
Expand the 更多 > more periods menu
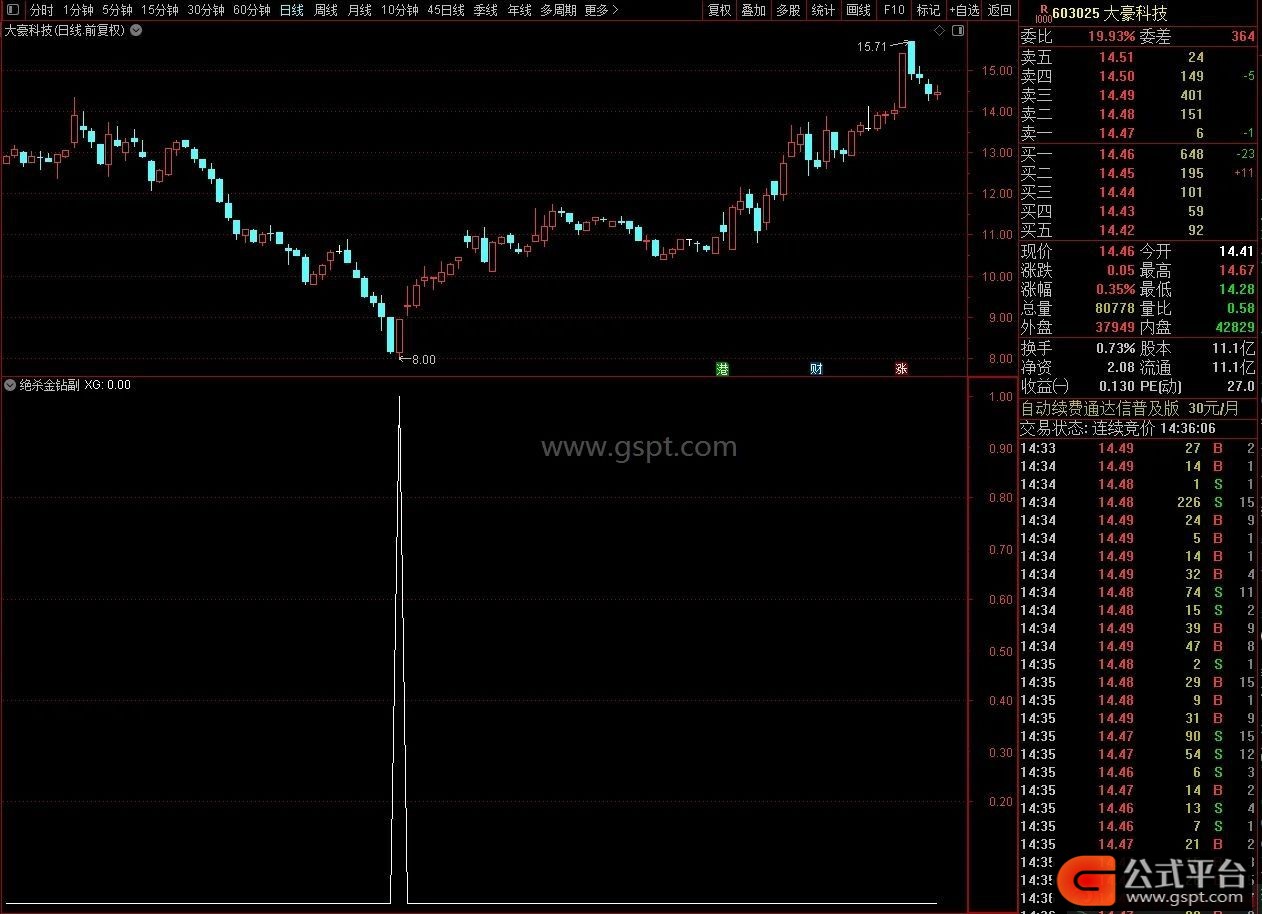(602, 10)
